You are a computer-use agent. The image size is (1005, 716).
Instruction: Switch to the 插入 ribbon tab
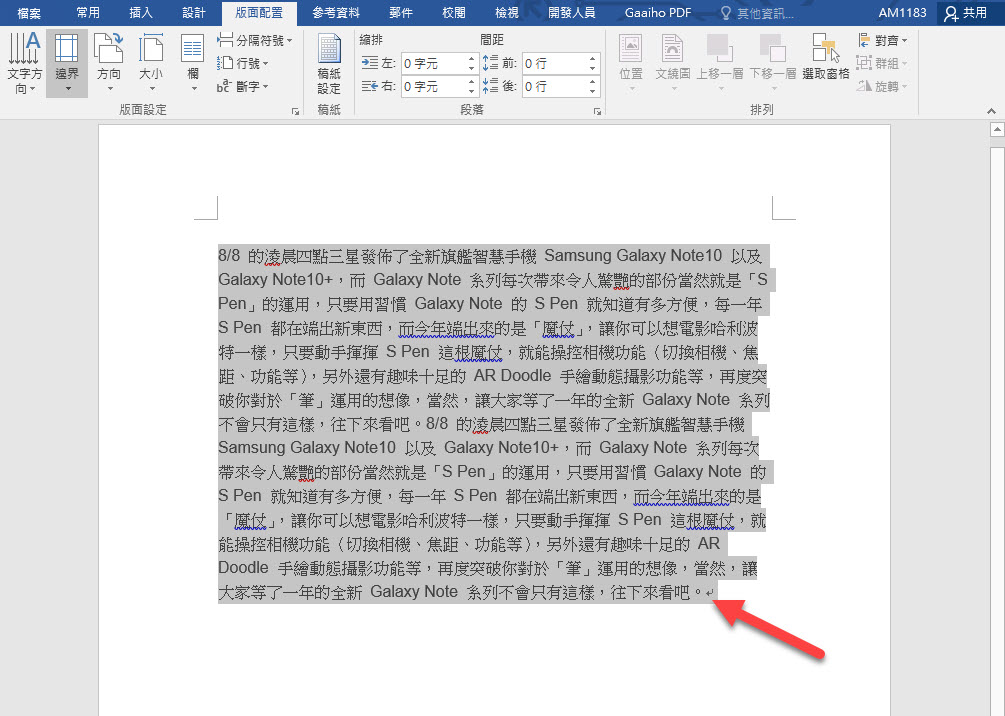141,13
